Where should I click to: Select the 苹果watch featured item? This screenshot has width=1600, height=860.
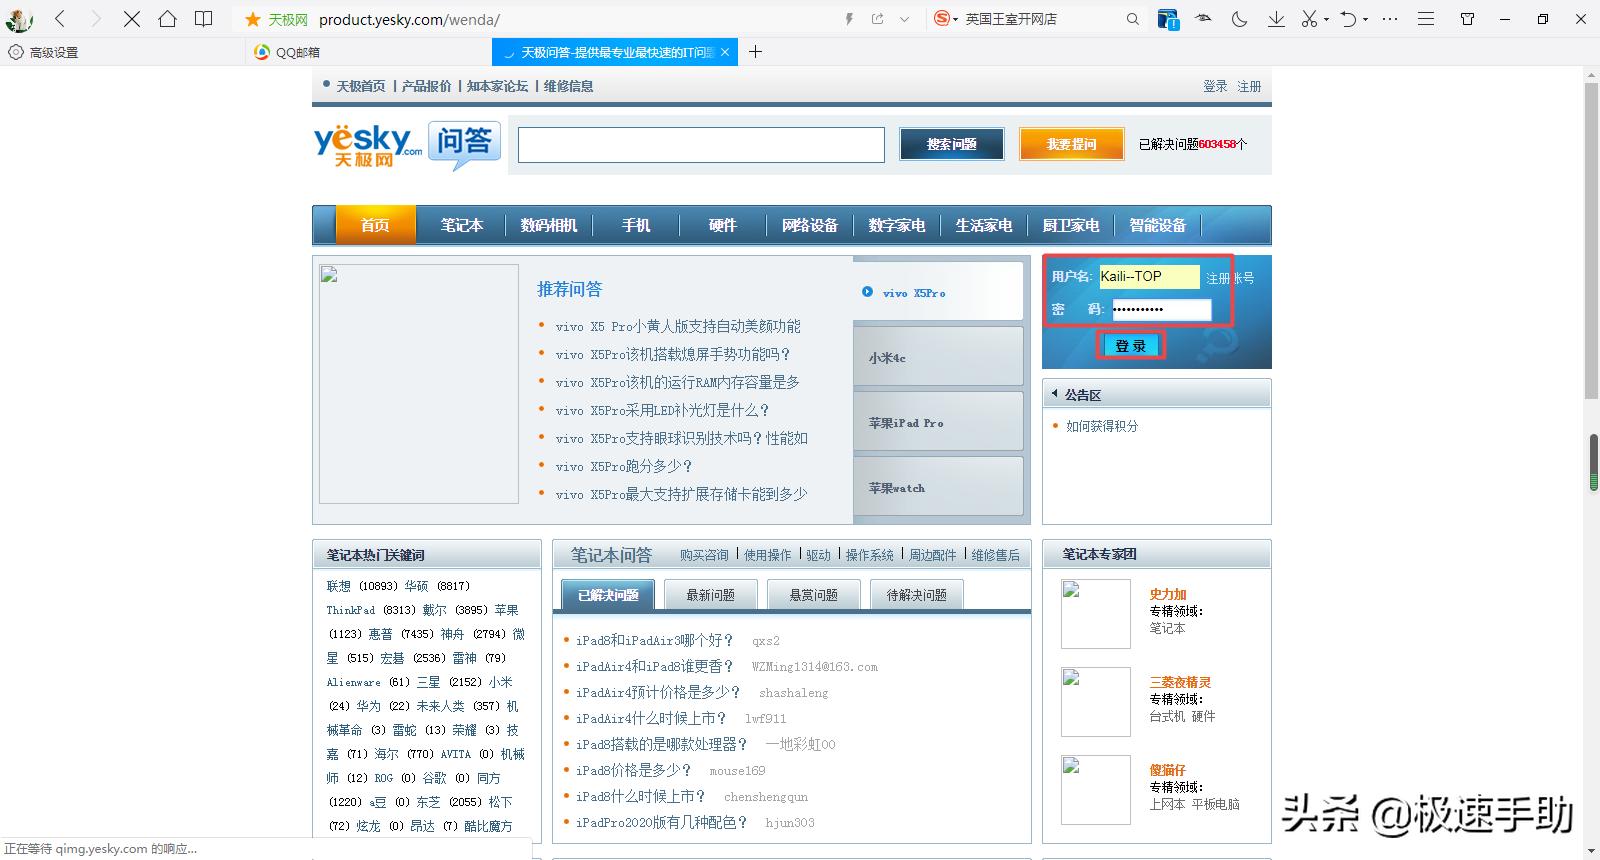pyautogui.click(x=938, y=488)
